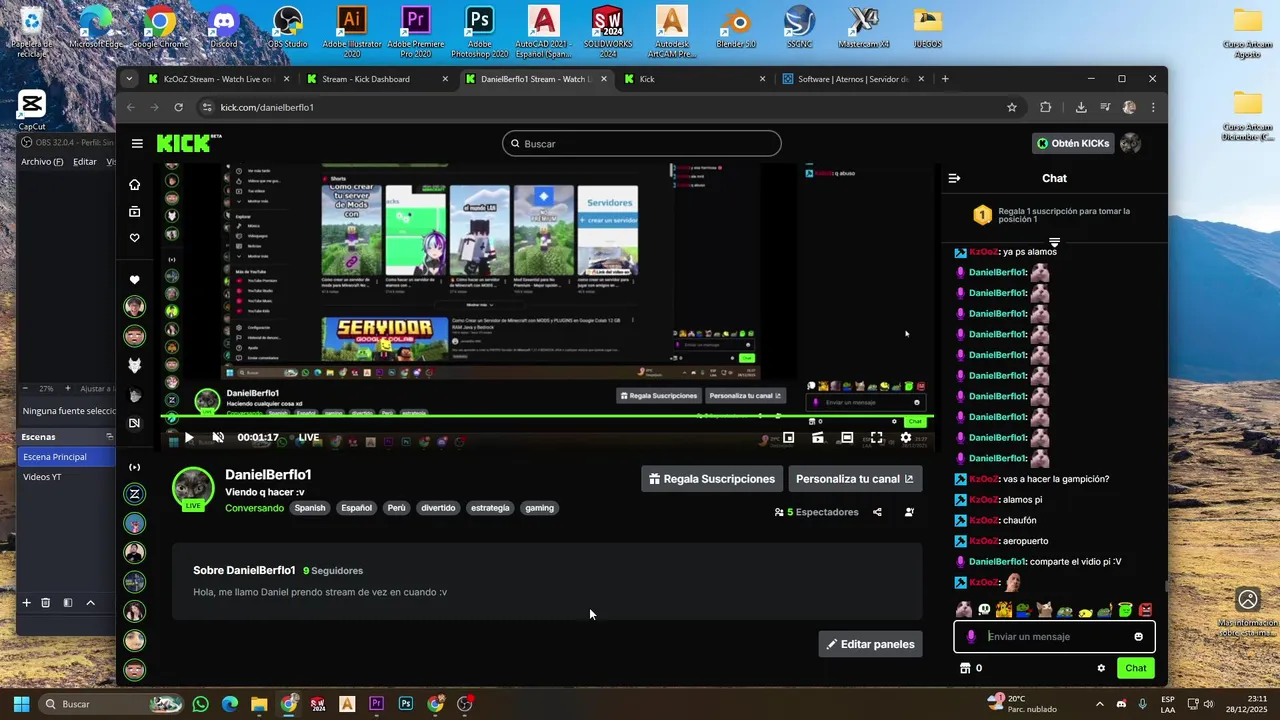This screenshot has height=720, width=1280.
Task: Open Following heart outline icon in sidebar
Action: point(135,238)
